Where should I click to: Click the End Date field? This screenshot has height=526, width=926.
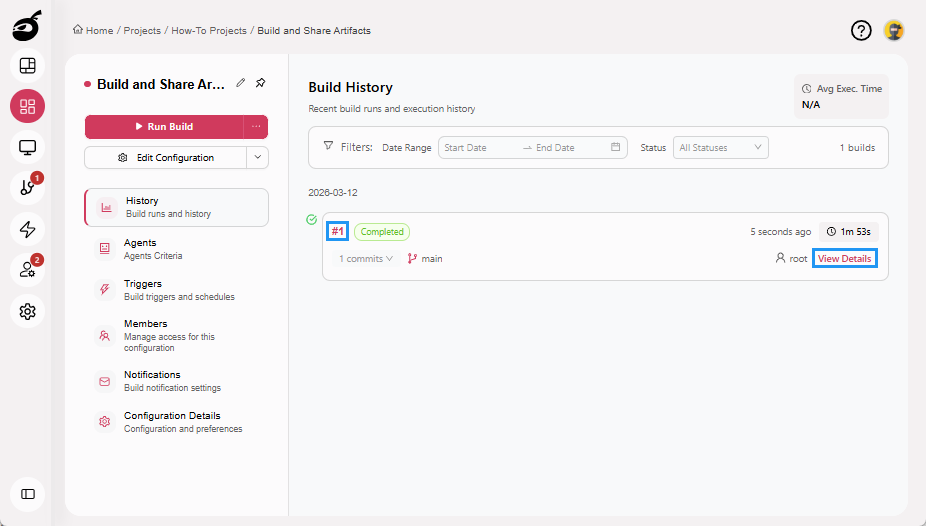click(x=568, y=148)
